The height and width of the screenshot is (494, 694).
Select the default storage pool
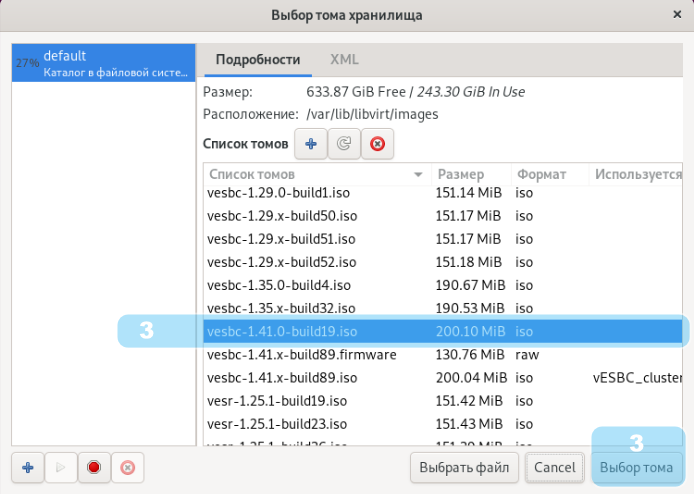tap(103, 63)
